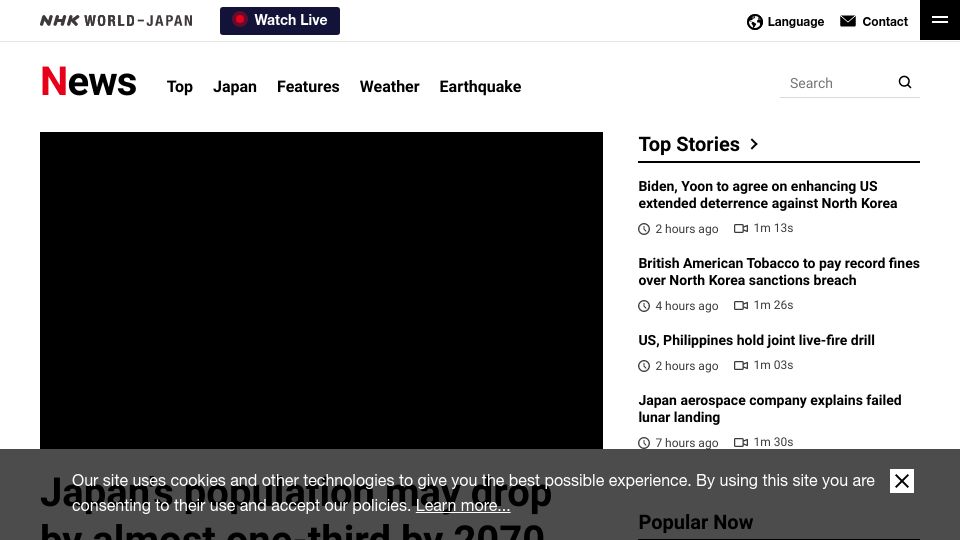Screen dimensions: 960x540
Task: Open the British American Tobacco fines story
Action: 779,272
